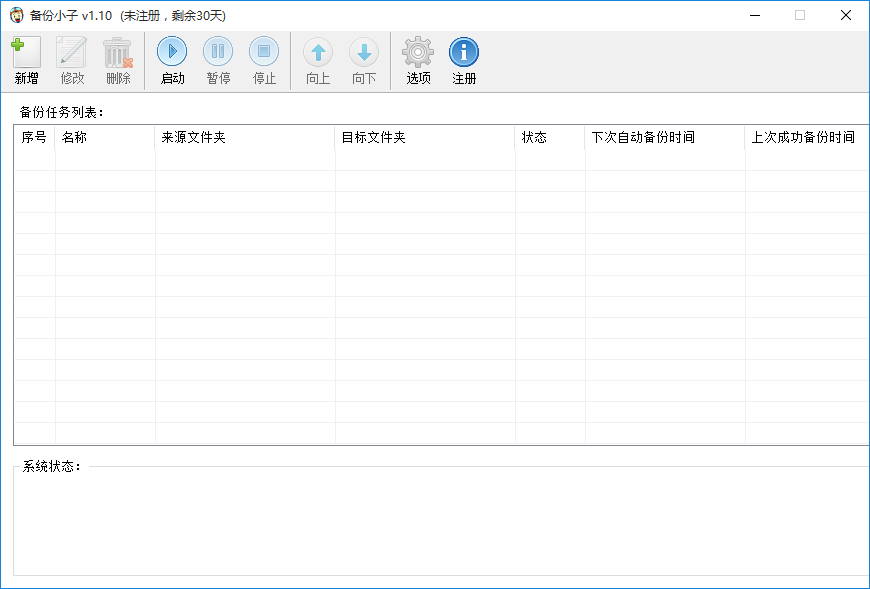This screenshot has height=589, width=870.
Task: Click the 下次自动备份时间 column header
Action: (665, 138)
